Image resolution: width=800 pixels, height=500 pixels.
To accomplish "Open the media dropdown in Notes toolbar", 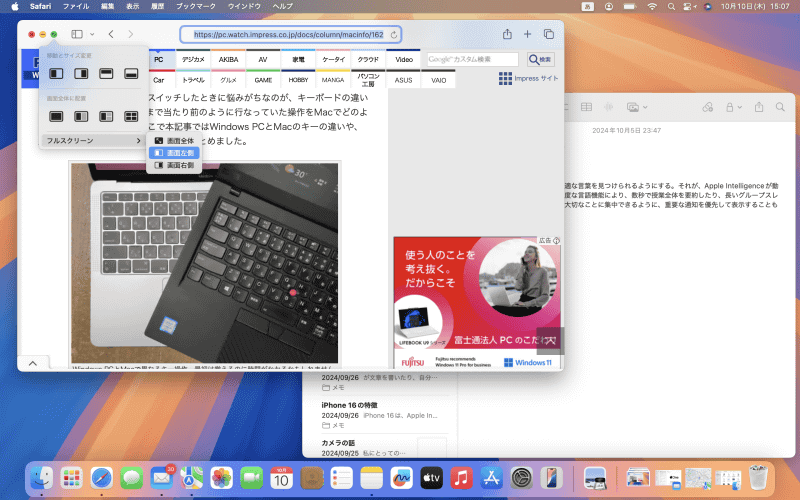I will pyautogui.click(x=637, y=107).
